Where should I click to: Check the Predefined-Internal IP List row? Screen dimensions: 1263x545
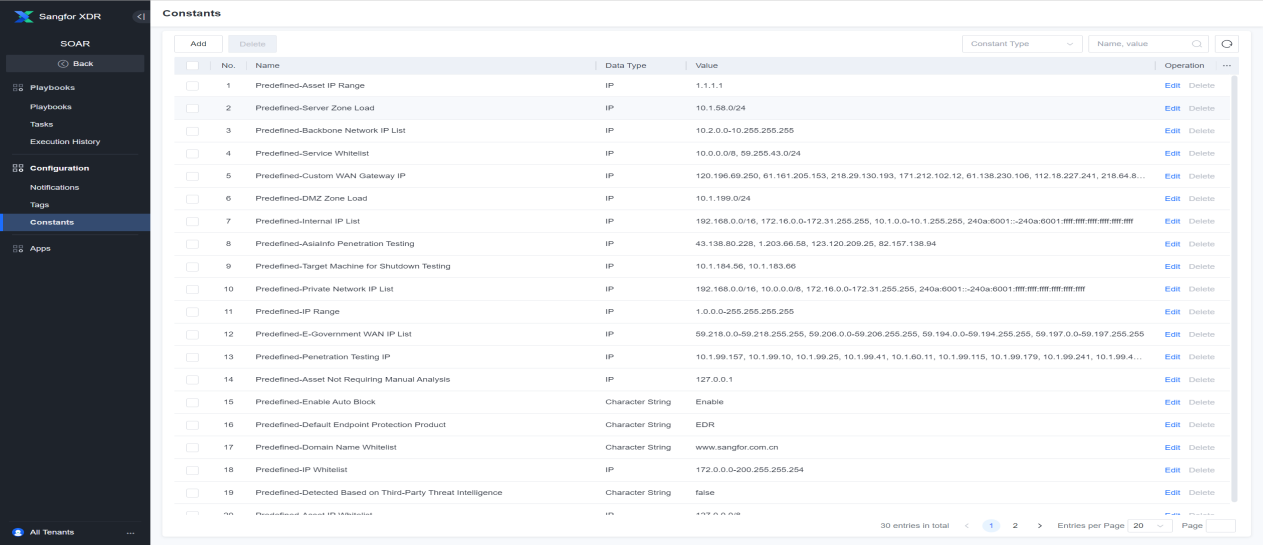click(x=192, y=221)
